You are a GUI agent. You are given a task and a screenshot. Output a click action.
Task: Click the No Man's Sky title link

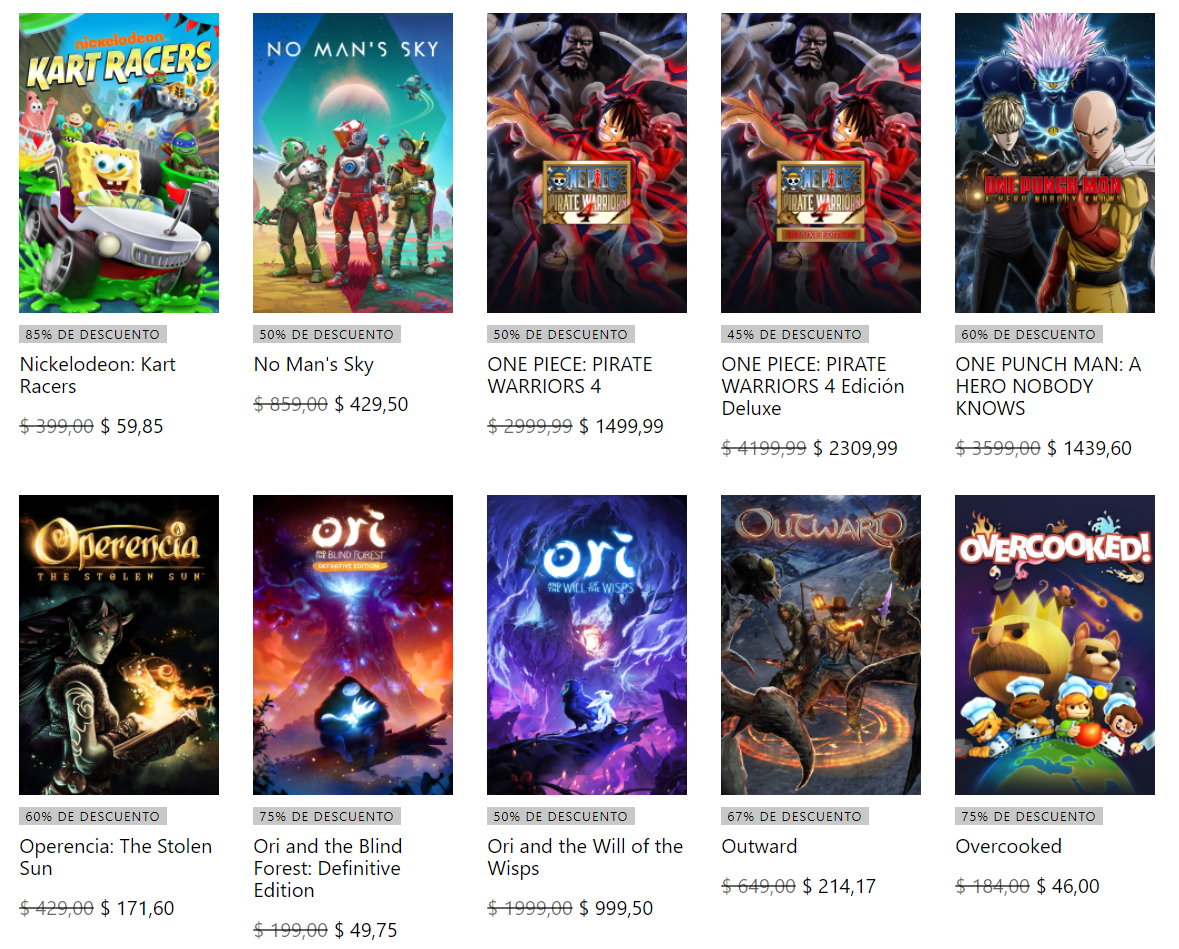pyautogui.click(x=314, y=365)
